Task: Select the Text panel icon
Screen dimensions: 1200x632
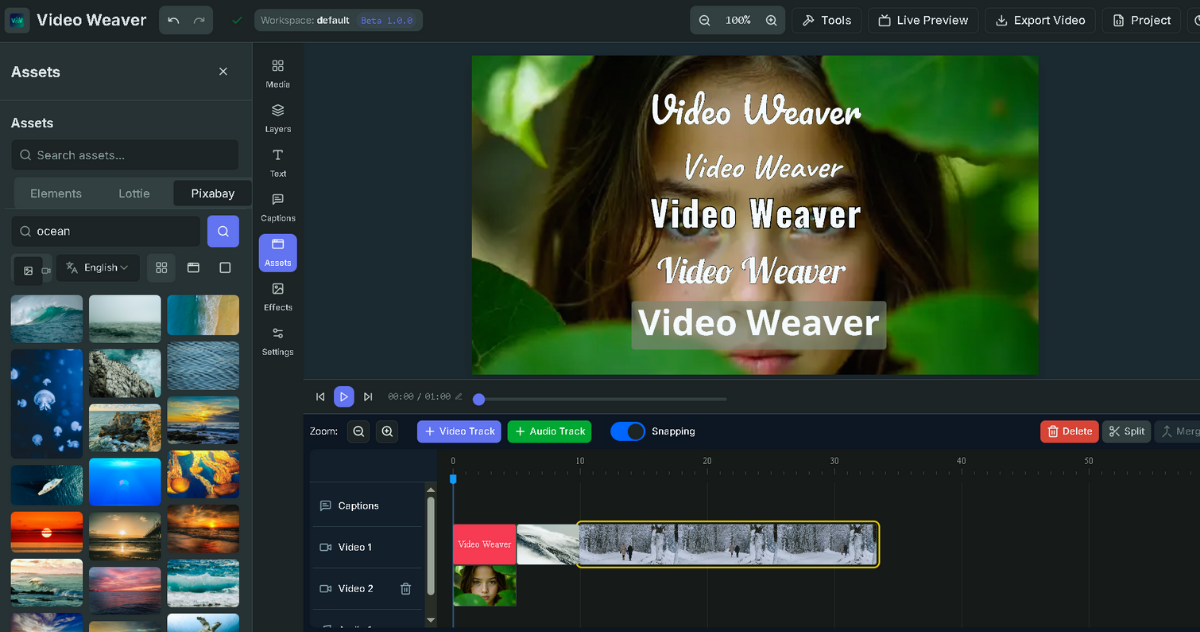Action: click(277, 160)
